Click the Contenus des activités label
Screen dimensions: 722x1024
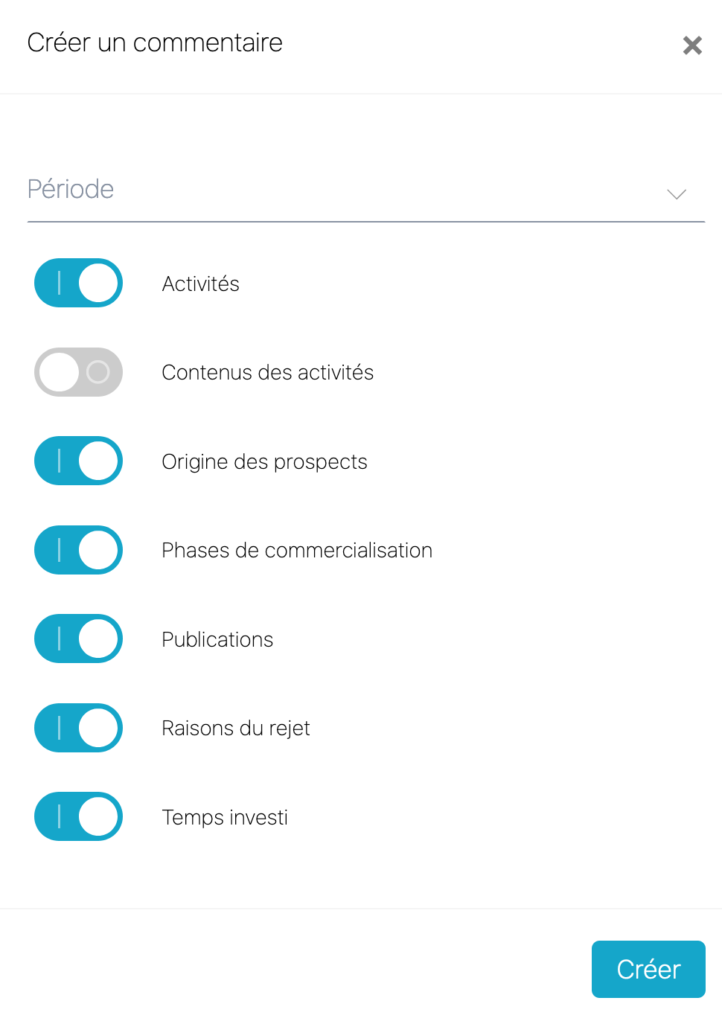click(268, 373)
